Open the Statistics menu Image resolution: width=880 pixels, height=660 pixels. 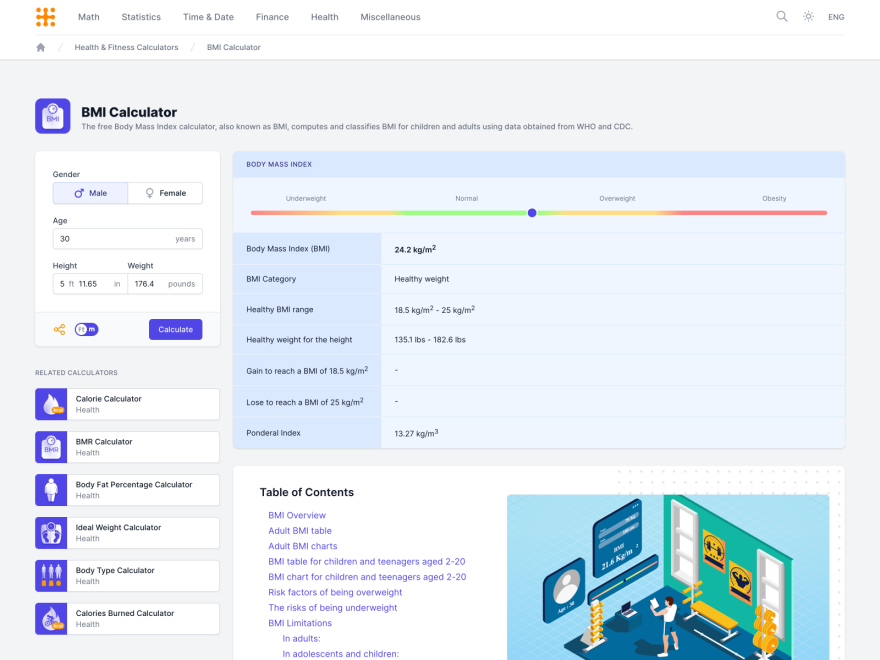(141, 17)
